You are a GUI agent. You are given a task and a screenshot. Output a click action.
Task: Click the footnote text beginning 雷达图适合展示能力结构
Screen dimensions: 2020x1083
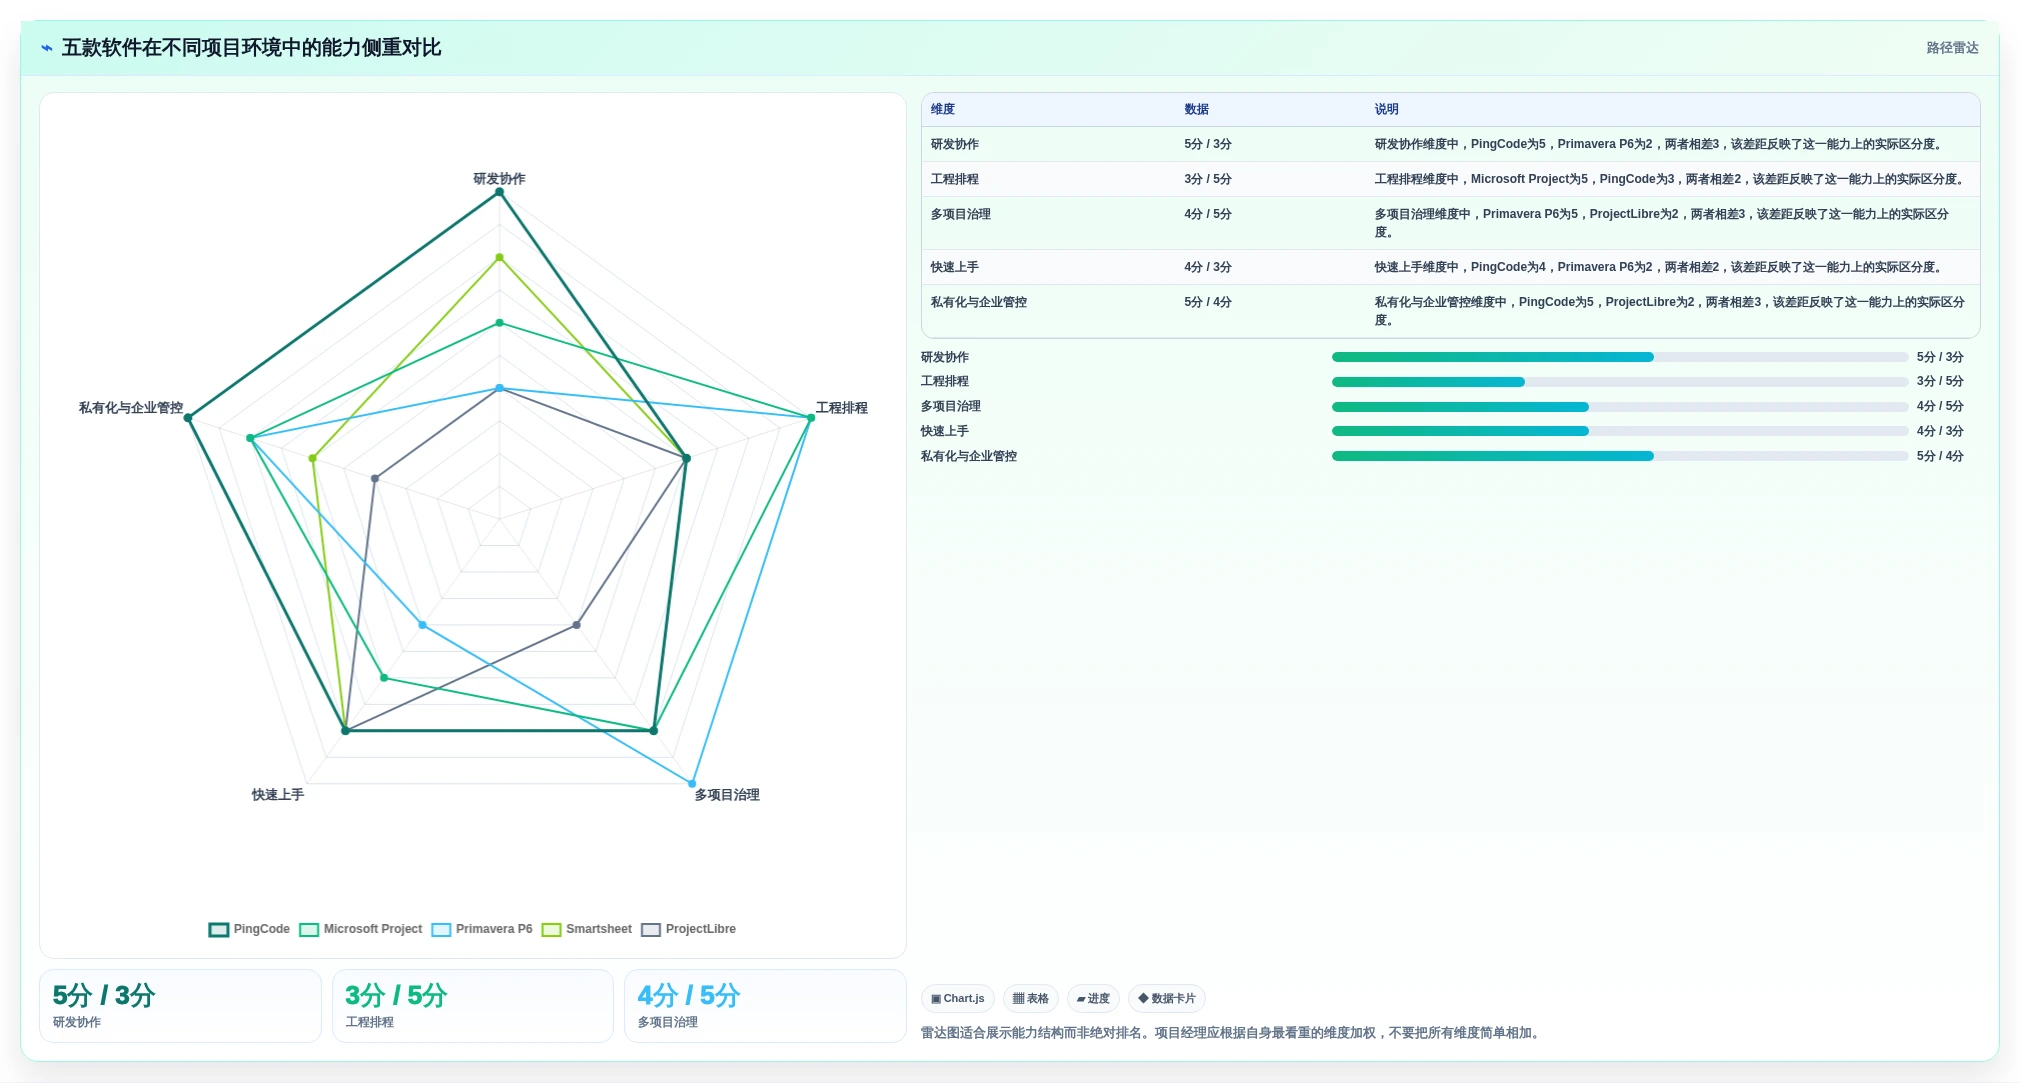pyautogui.click(x=1233, y=1033)
